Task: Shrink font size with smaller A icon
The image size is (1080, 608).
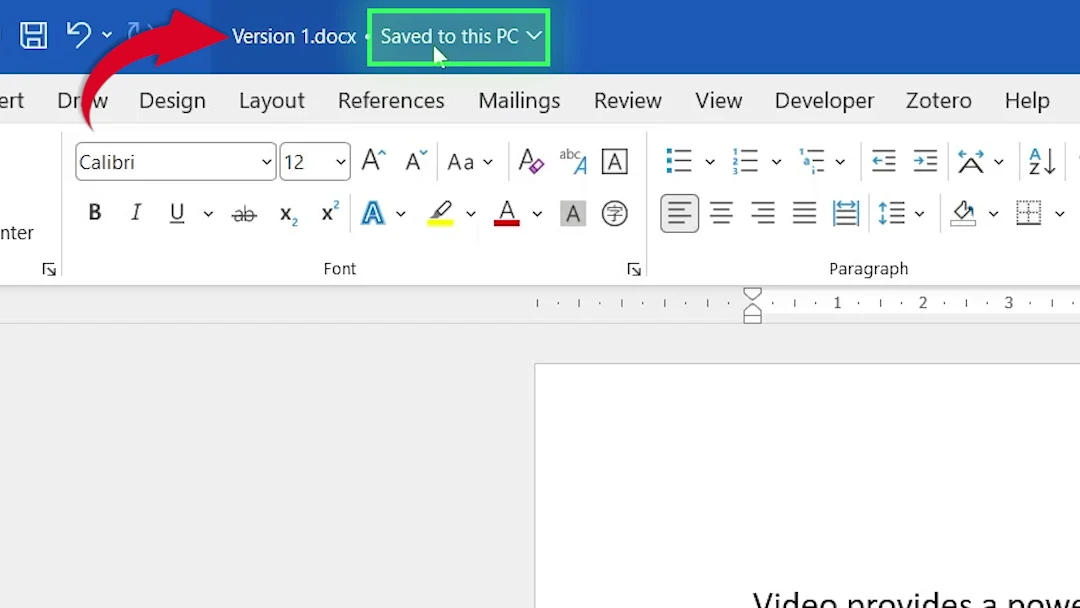Action: (415, 160)
